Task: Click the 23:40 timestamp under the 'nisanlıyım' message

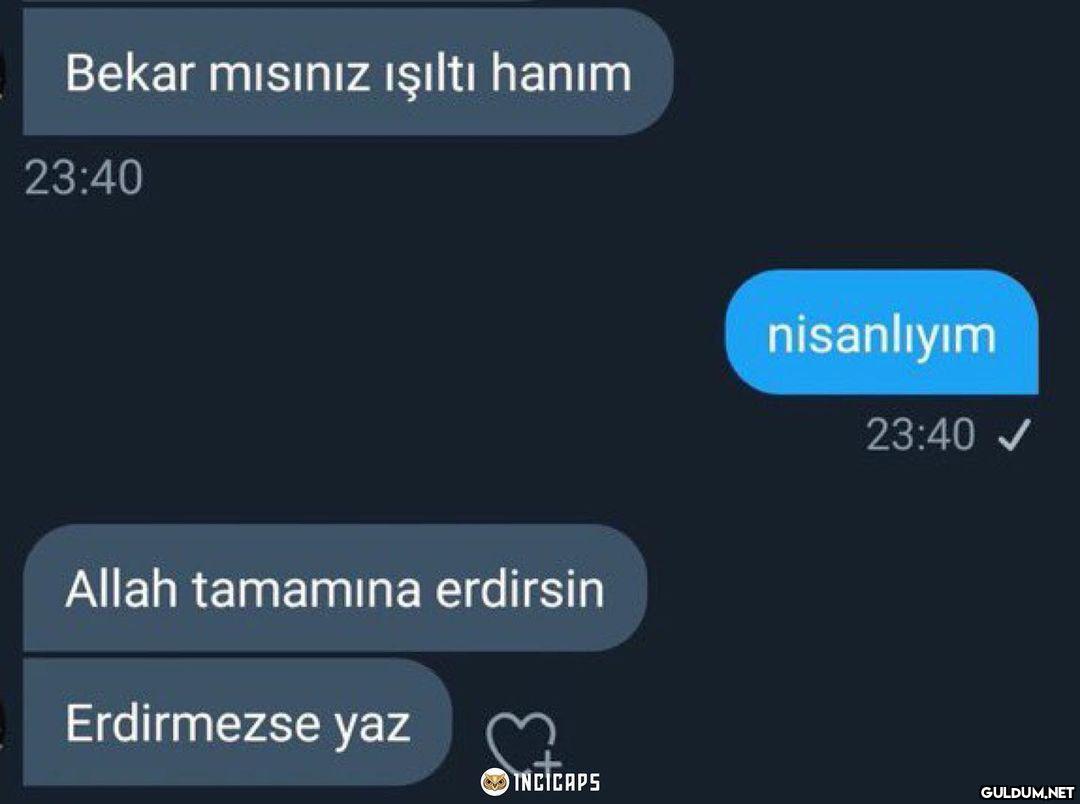Action: tap(920, 435)
